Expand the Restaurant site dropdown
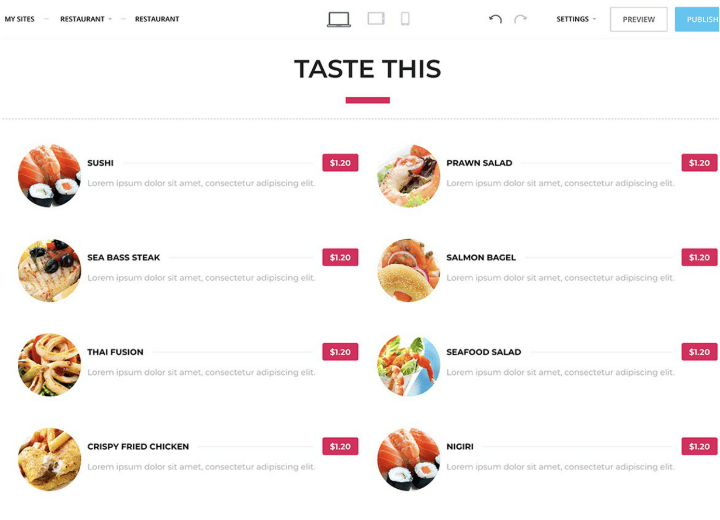 (x=86, y=19)
